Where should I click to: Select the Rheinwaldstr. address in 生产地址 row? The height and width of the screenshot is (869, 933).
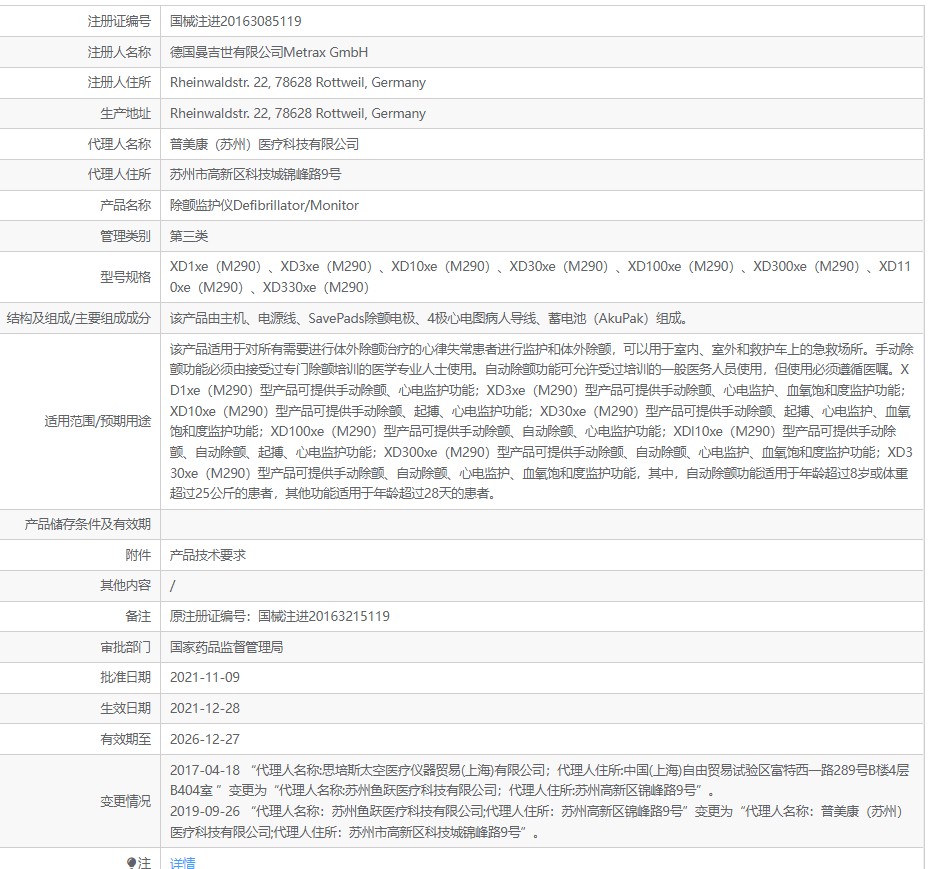[298, 113]
